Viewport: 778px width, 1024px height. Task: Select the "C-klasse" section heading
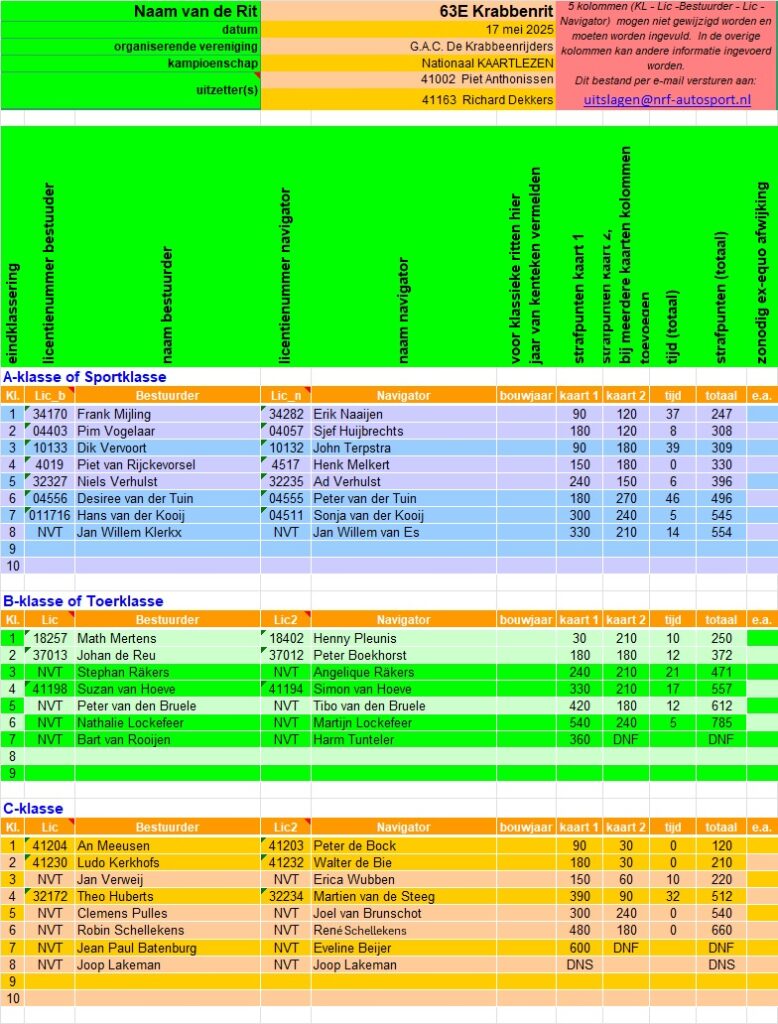[33, 809]
